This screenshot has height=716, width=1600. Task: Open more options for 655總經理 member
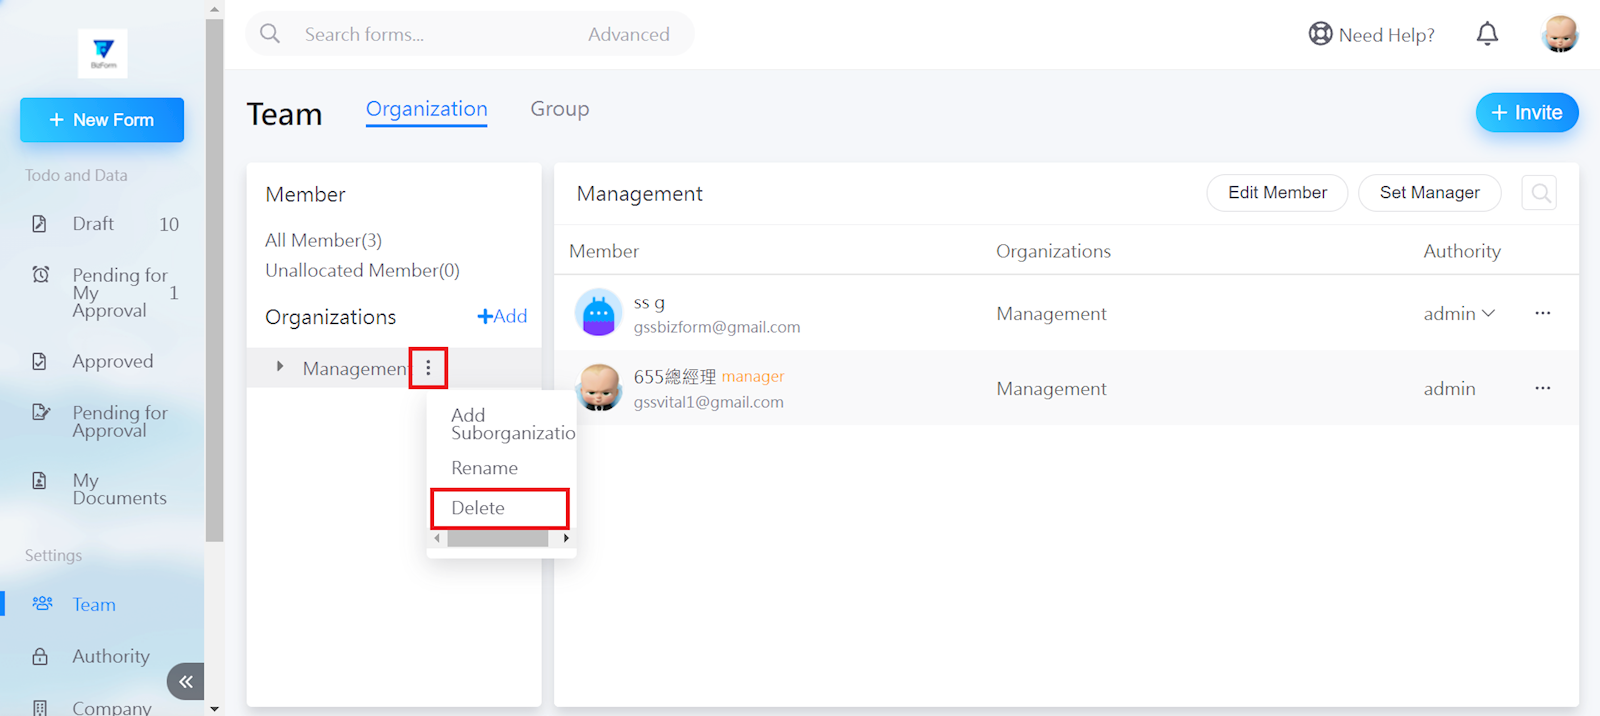(x=1542, y=388)
